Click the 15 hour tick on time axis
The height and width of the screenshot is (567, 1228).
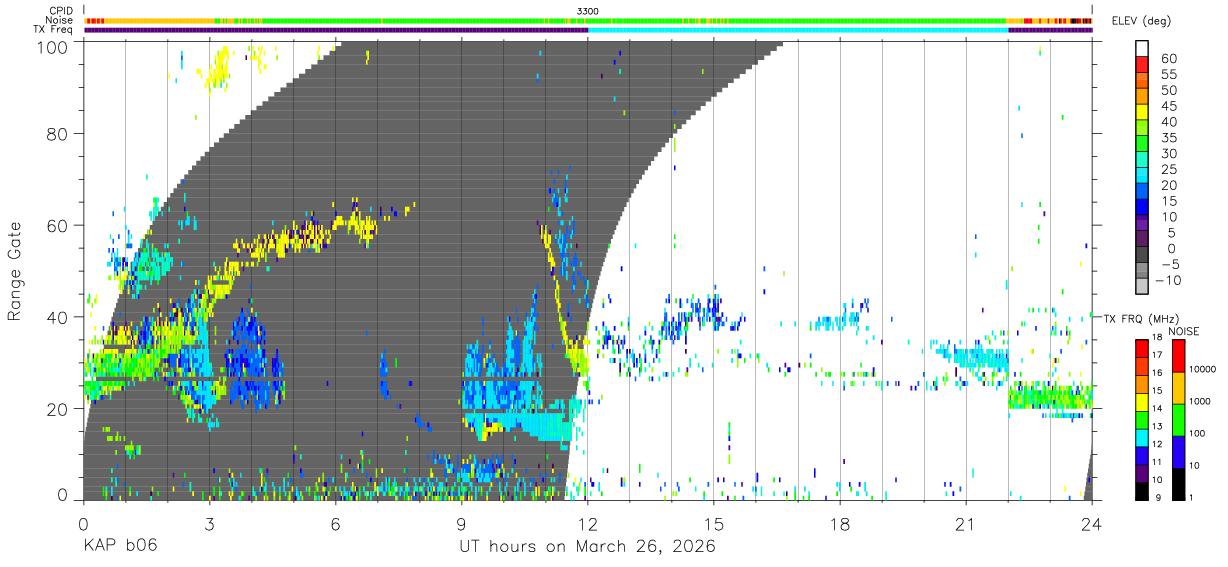[714, 524]
